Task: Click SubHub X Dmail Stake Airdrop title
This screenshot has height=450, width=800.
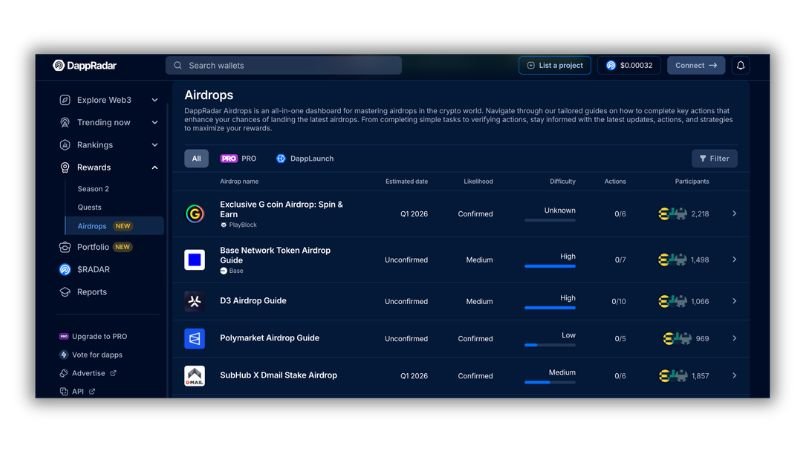Action: point(279,375)
